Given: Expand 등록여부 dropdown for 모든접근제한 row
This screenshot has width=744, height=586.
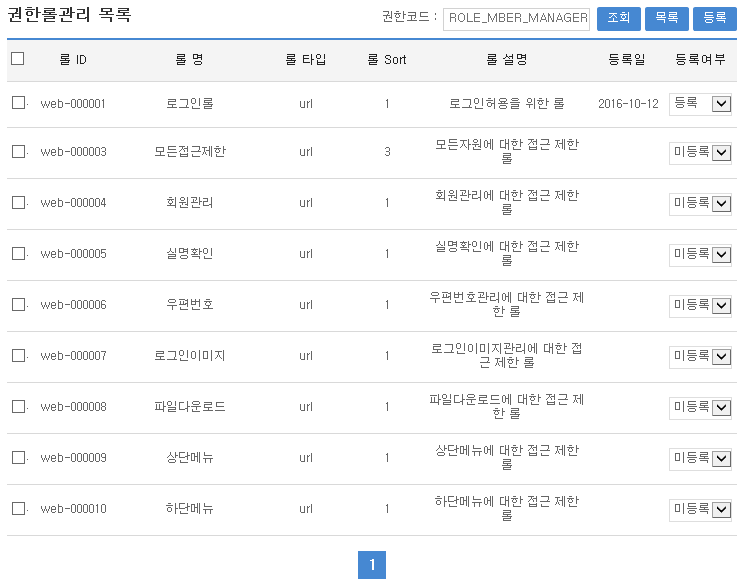Looking at the screenshot, I should pos(701,153).
